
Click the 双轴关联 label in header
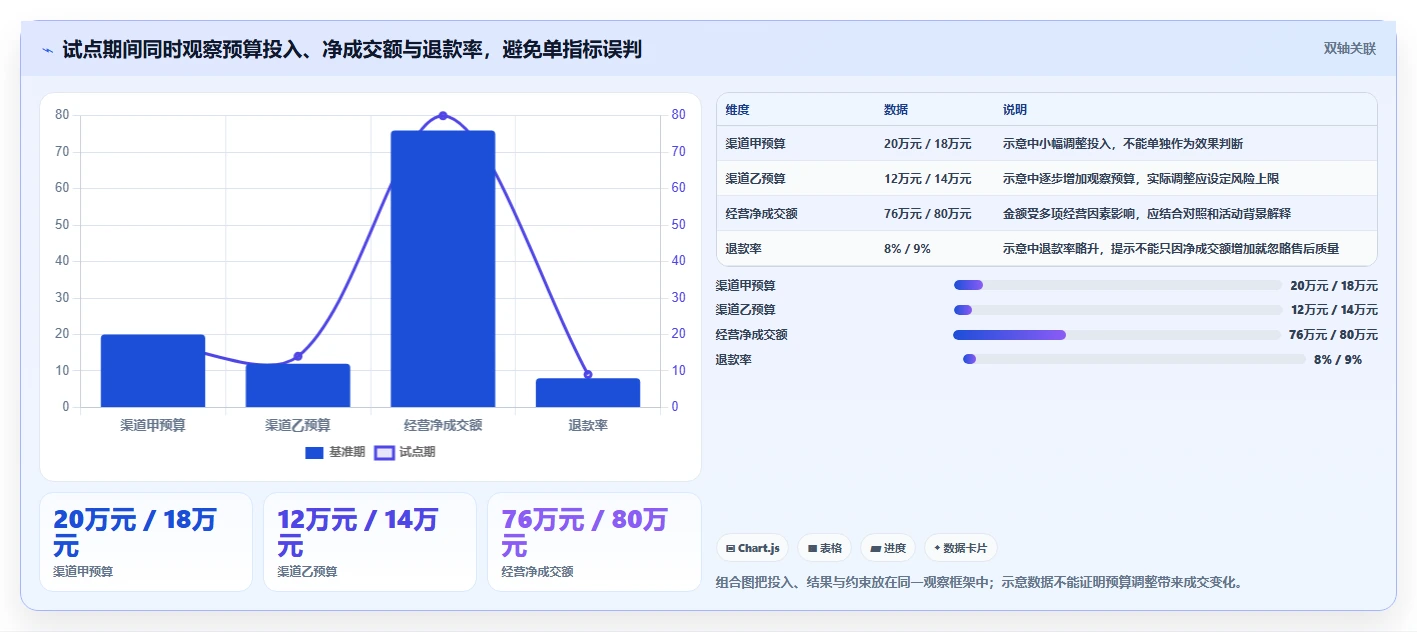(1350, 49)
